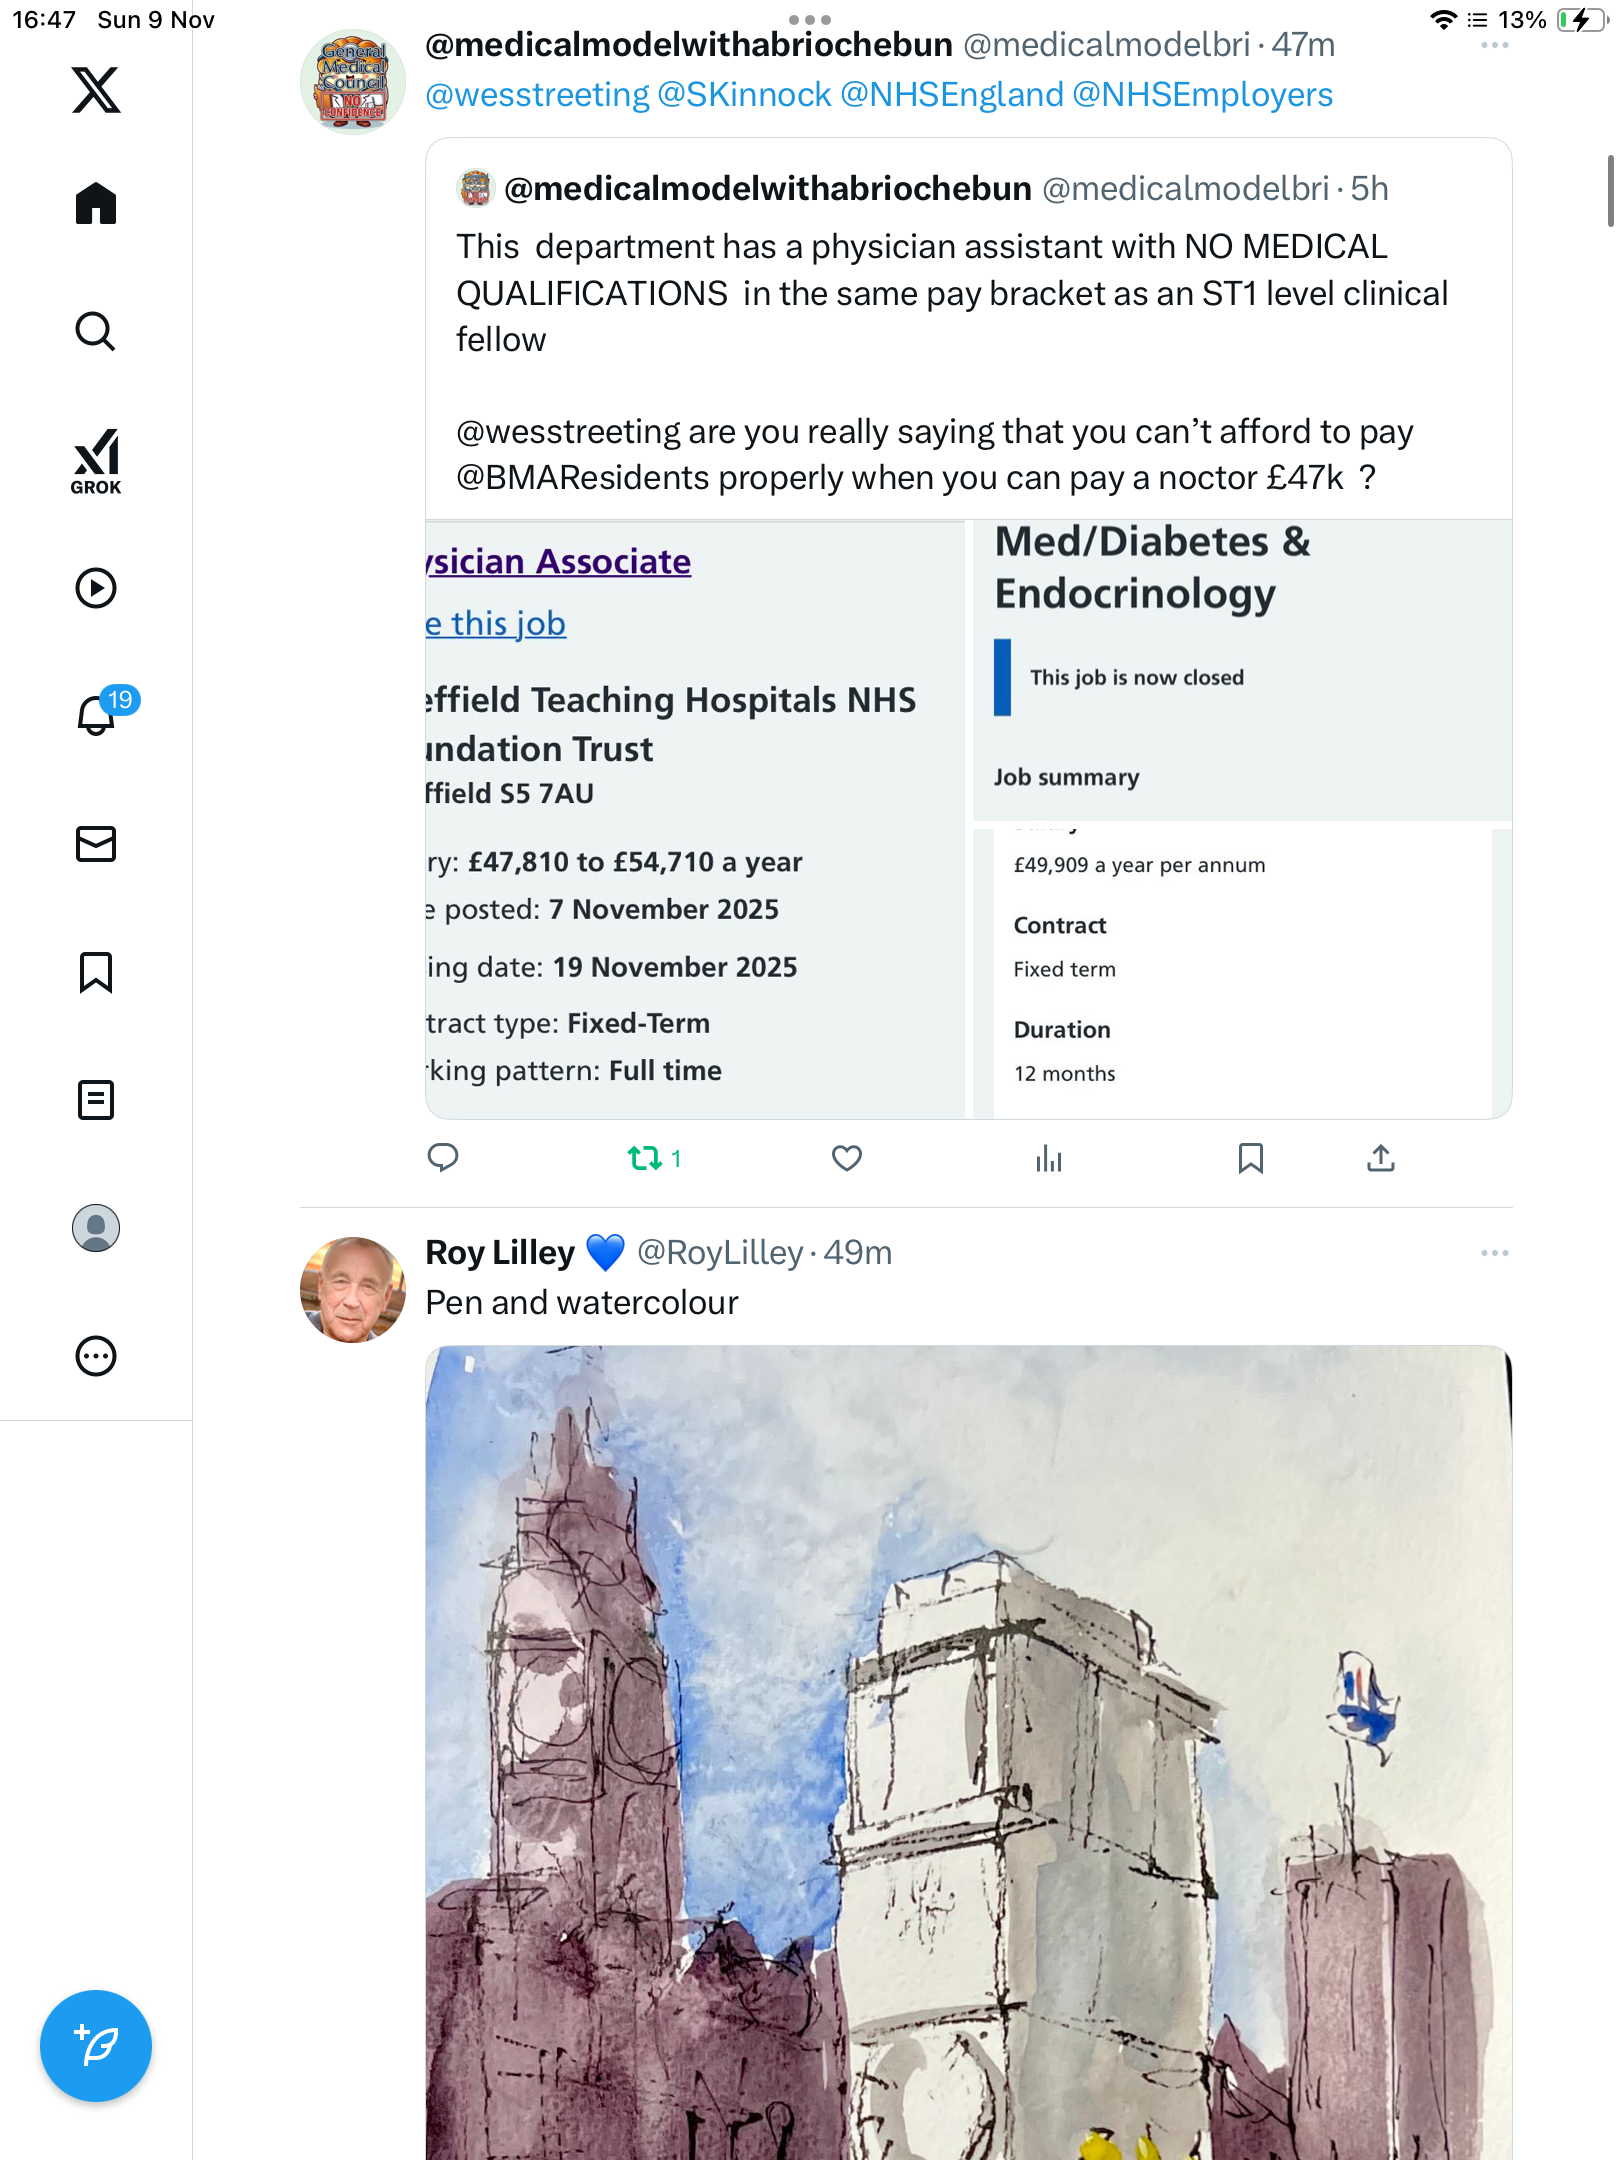Open the More circle menu in sidebar

[x=96, y=1356]
